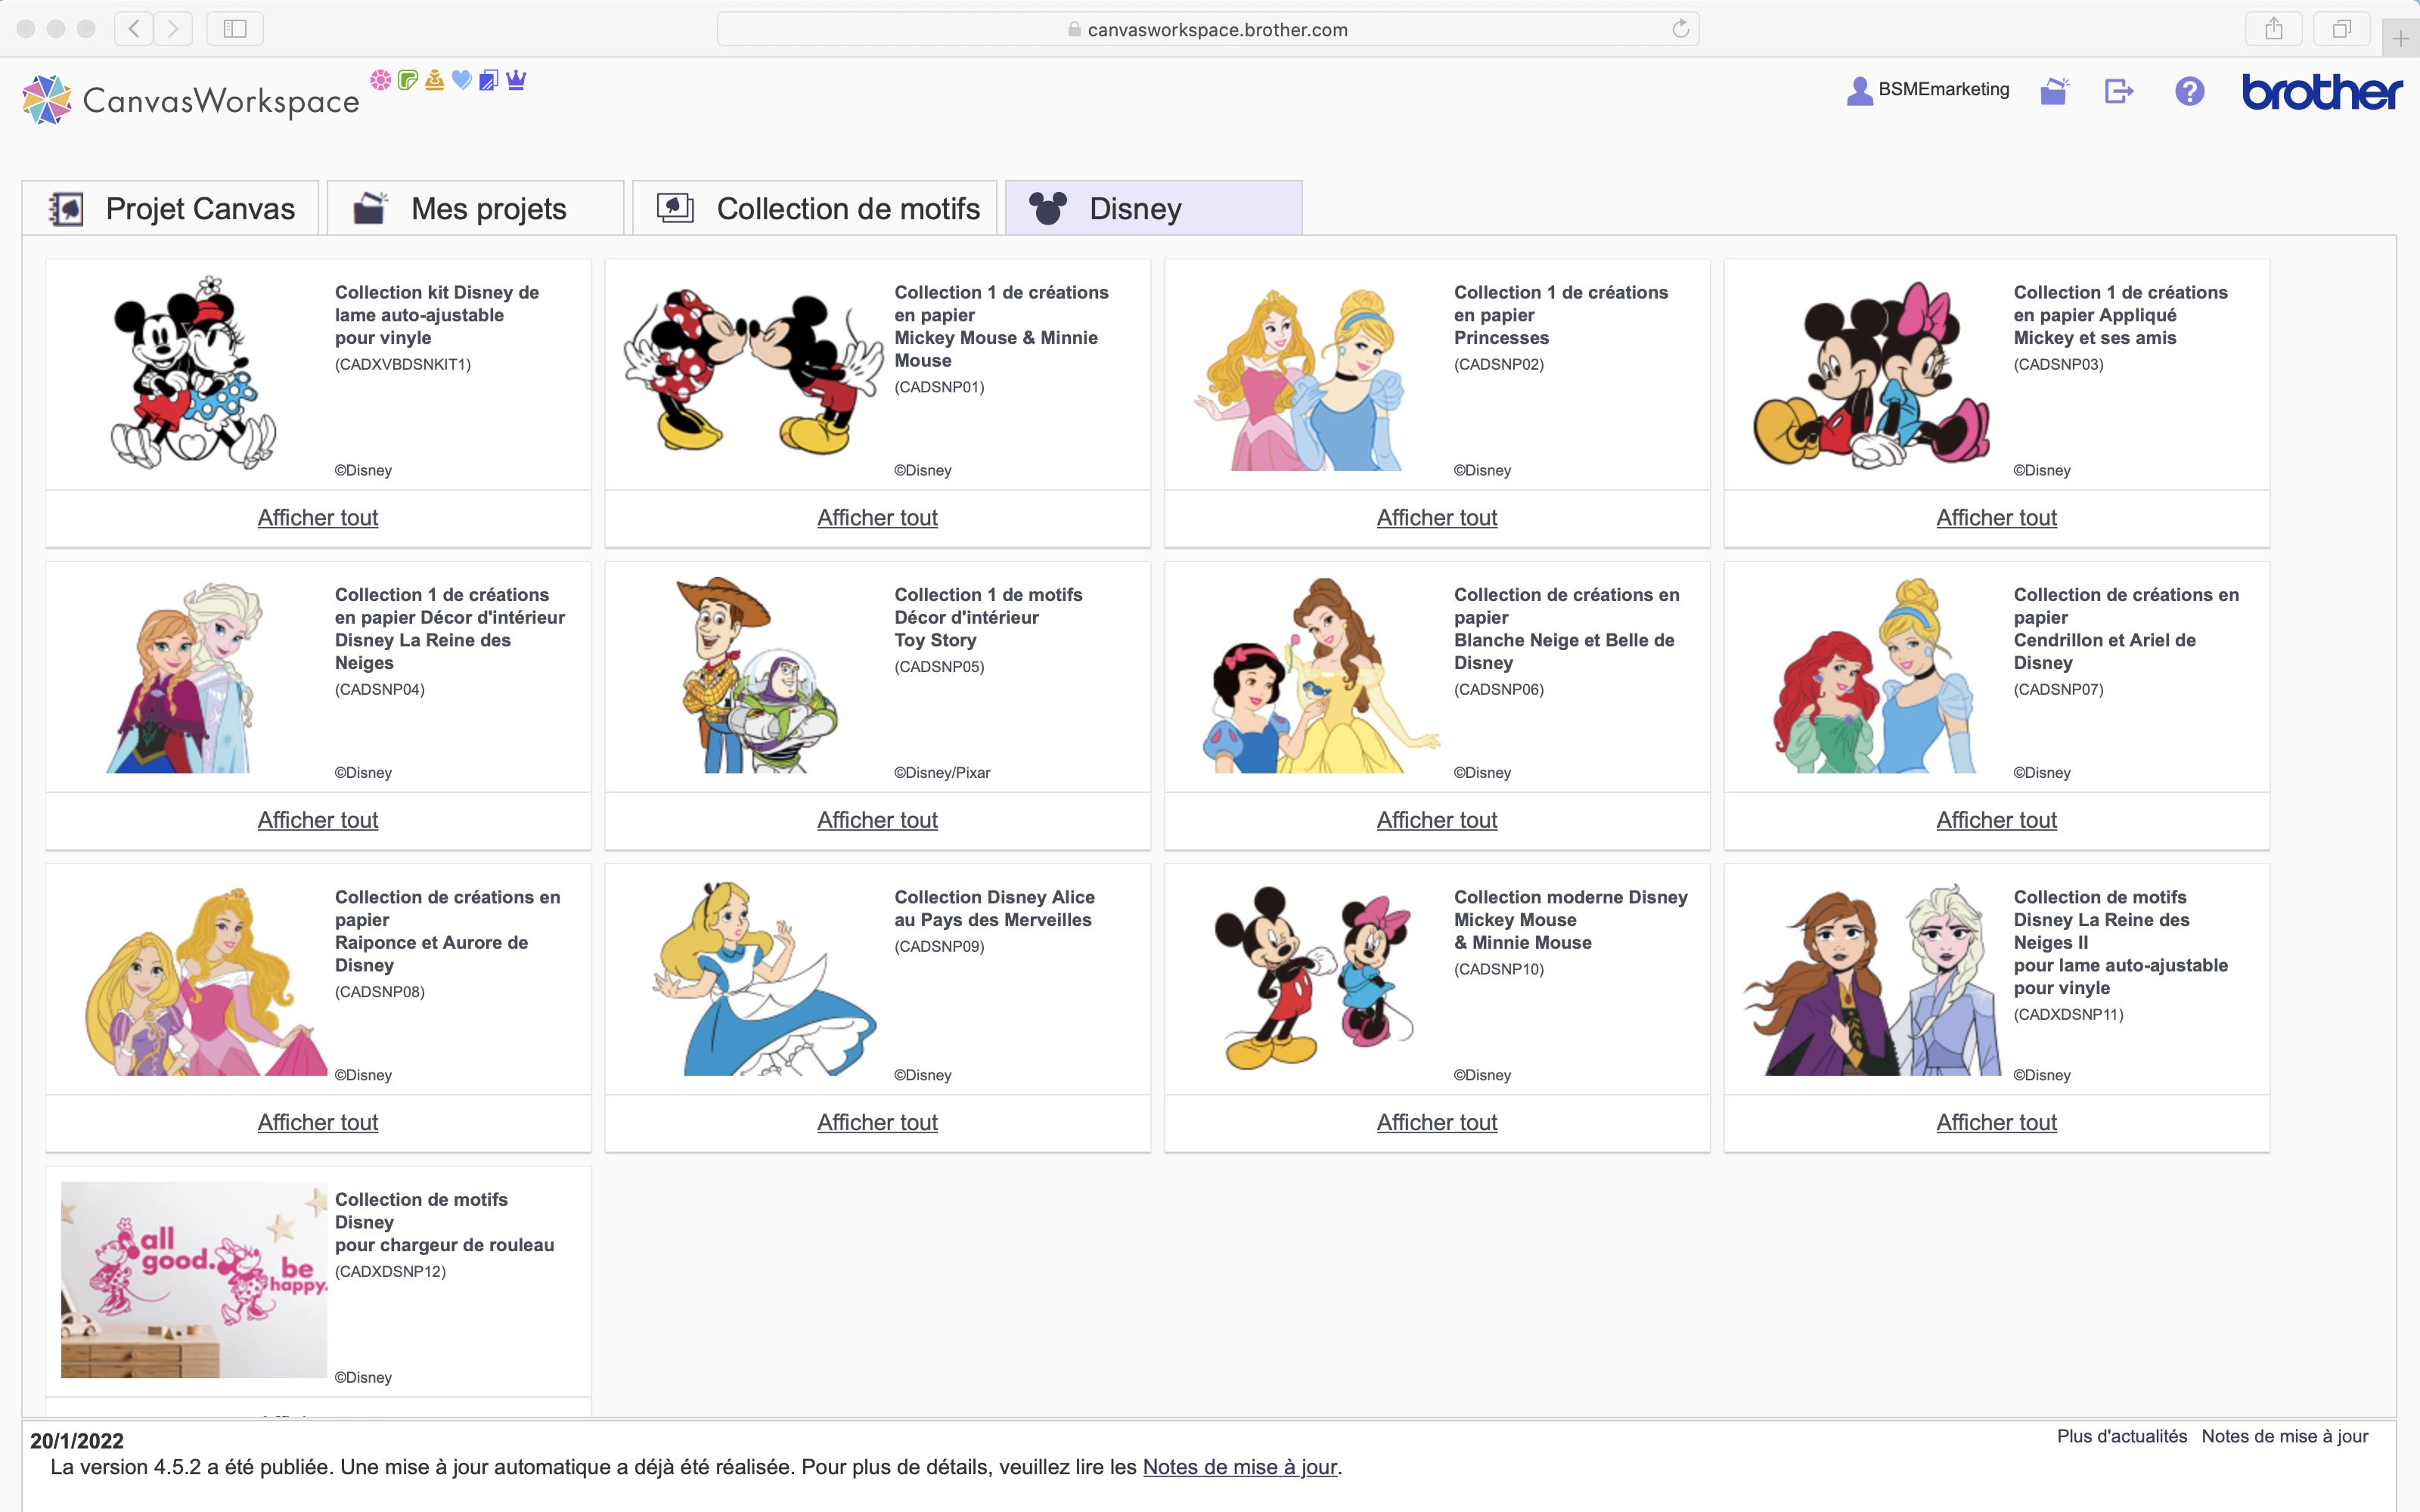Click Afficher tout for Cendrillon et Ariel
Screen dimensions: 2420x1512
click(1996, 820)
